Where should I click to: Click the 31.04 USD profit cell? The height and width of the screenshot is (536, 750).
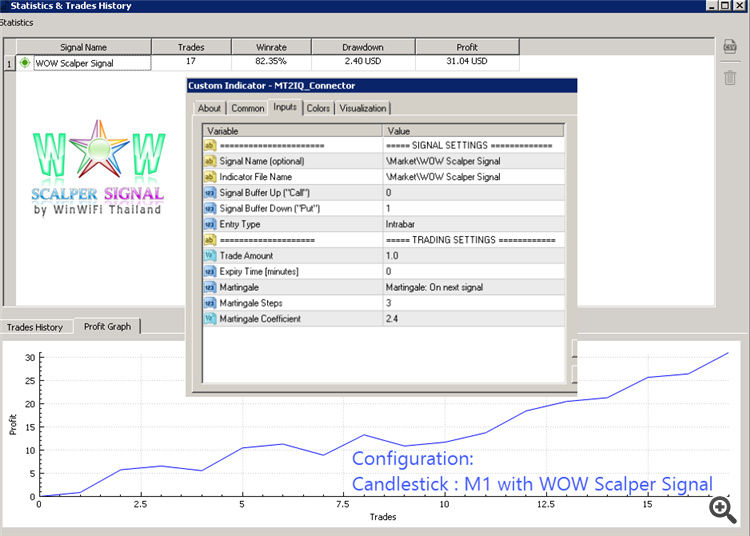pyautogui.click(x=467, y=62)
